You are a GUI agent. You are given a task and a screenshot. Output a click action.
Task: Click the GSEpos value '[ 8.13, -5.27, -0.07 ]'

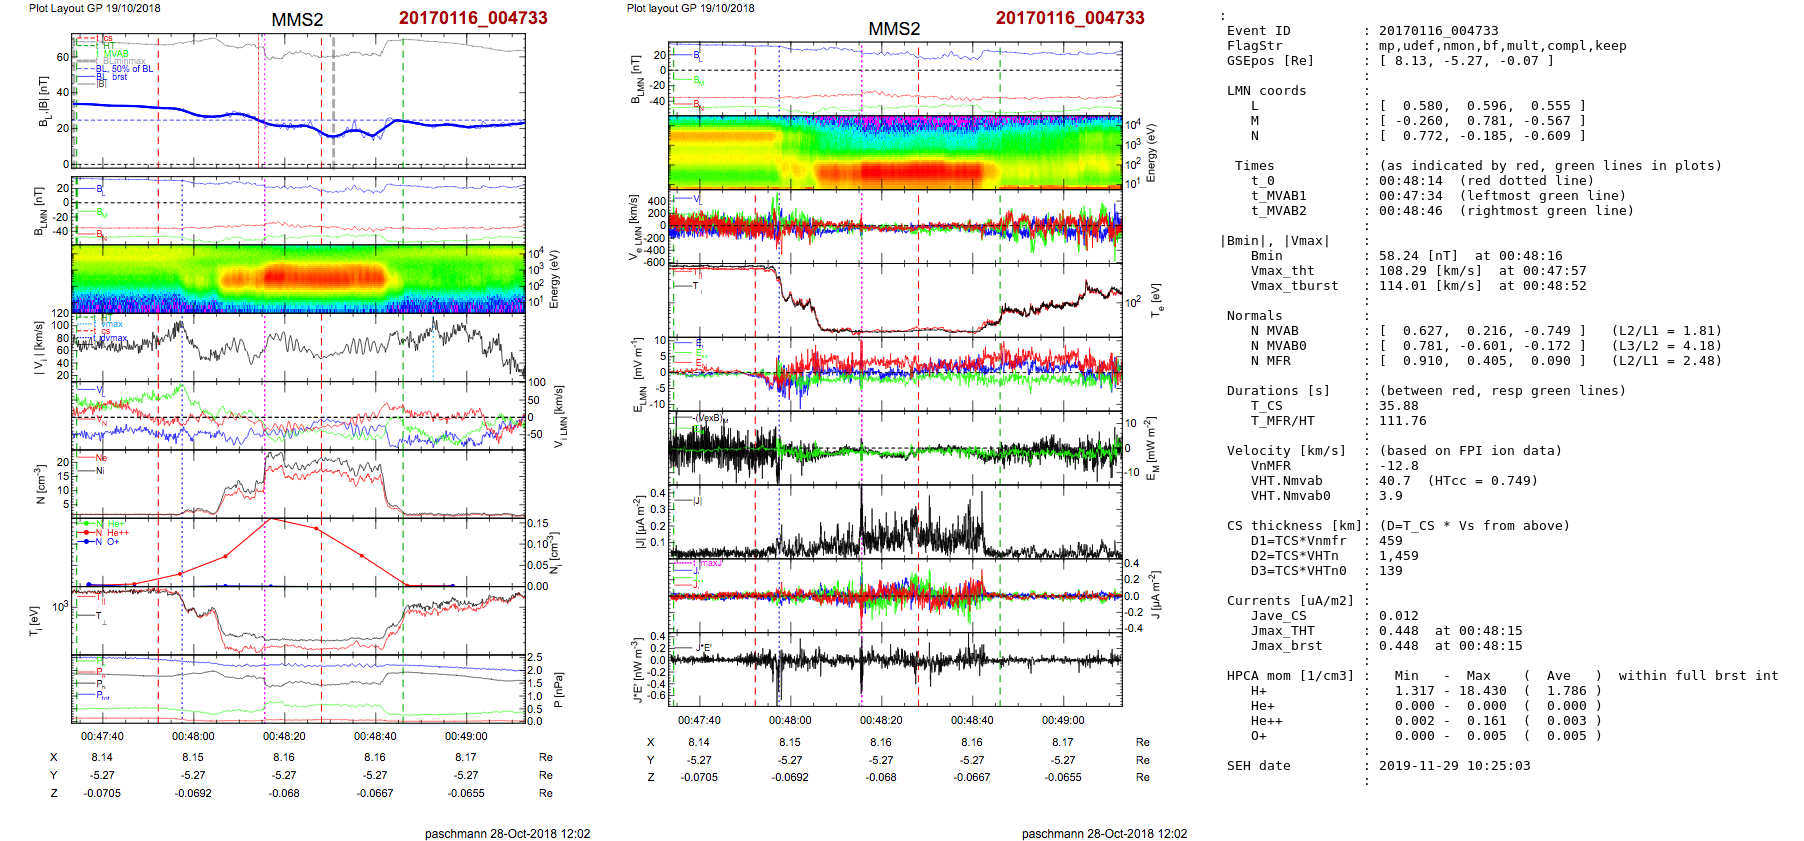tap(1467, 61)
